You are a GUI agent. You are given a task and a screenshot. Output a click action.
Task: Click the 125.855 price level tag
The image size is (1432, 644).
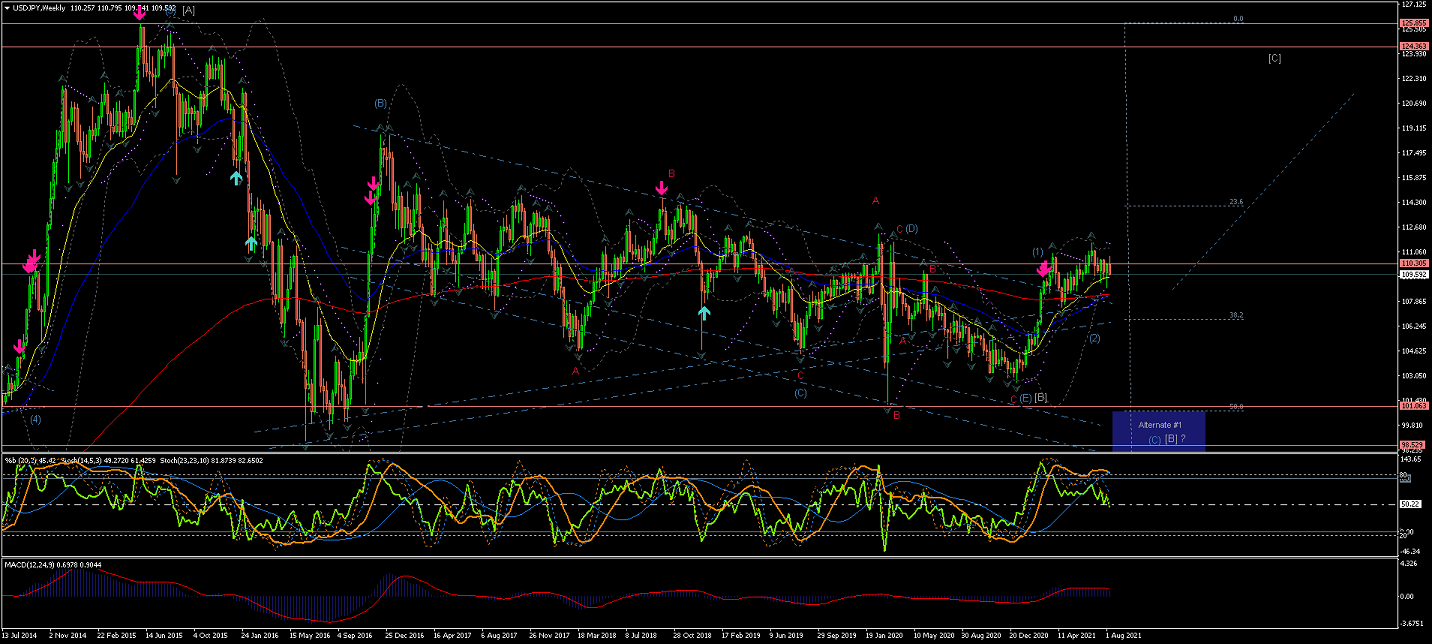1412,23
